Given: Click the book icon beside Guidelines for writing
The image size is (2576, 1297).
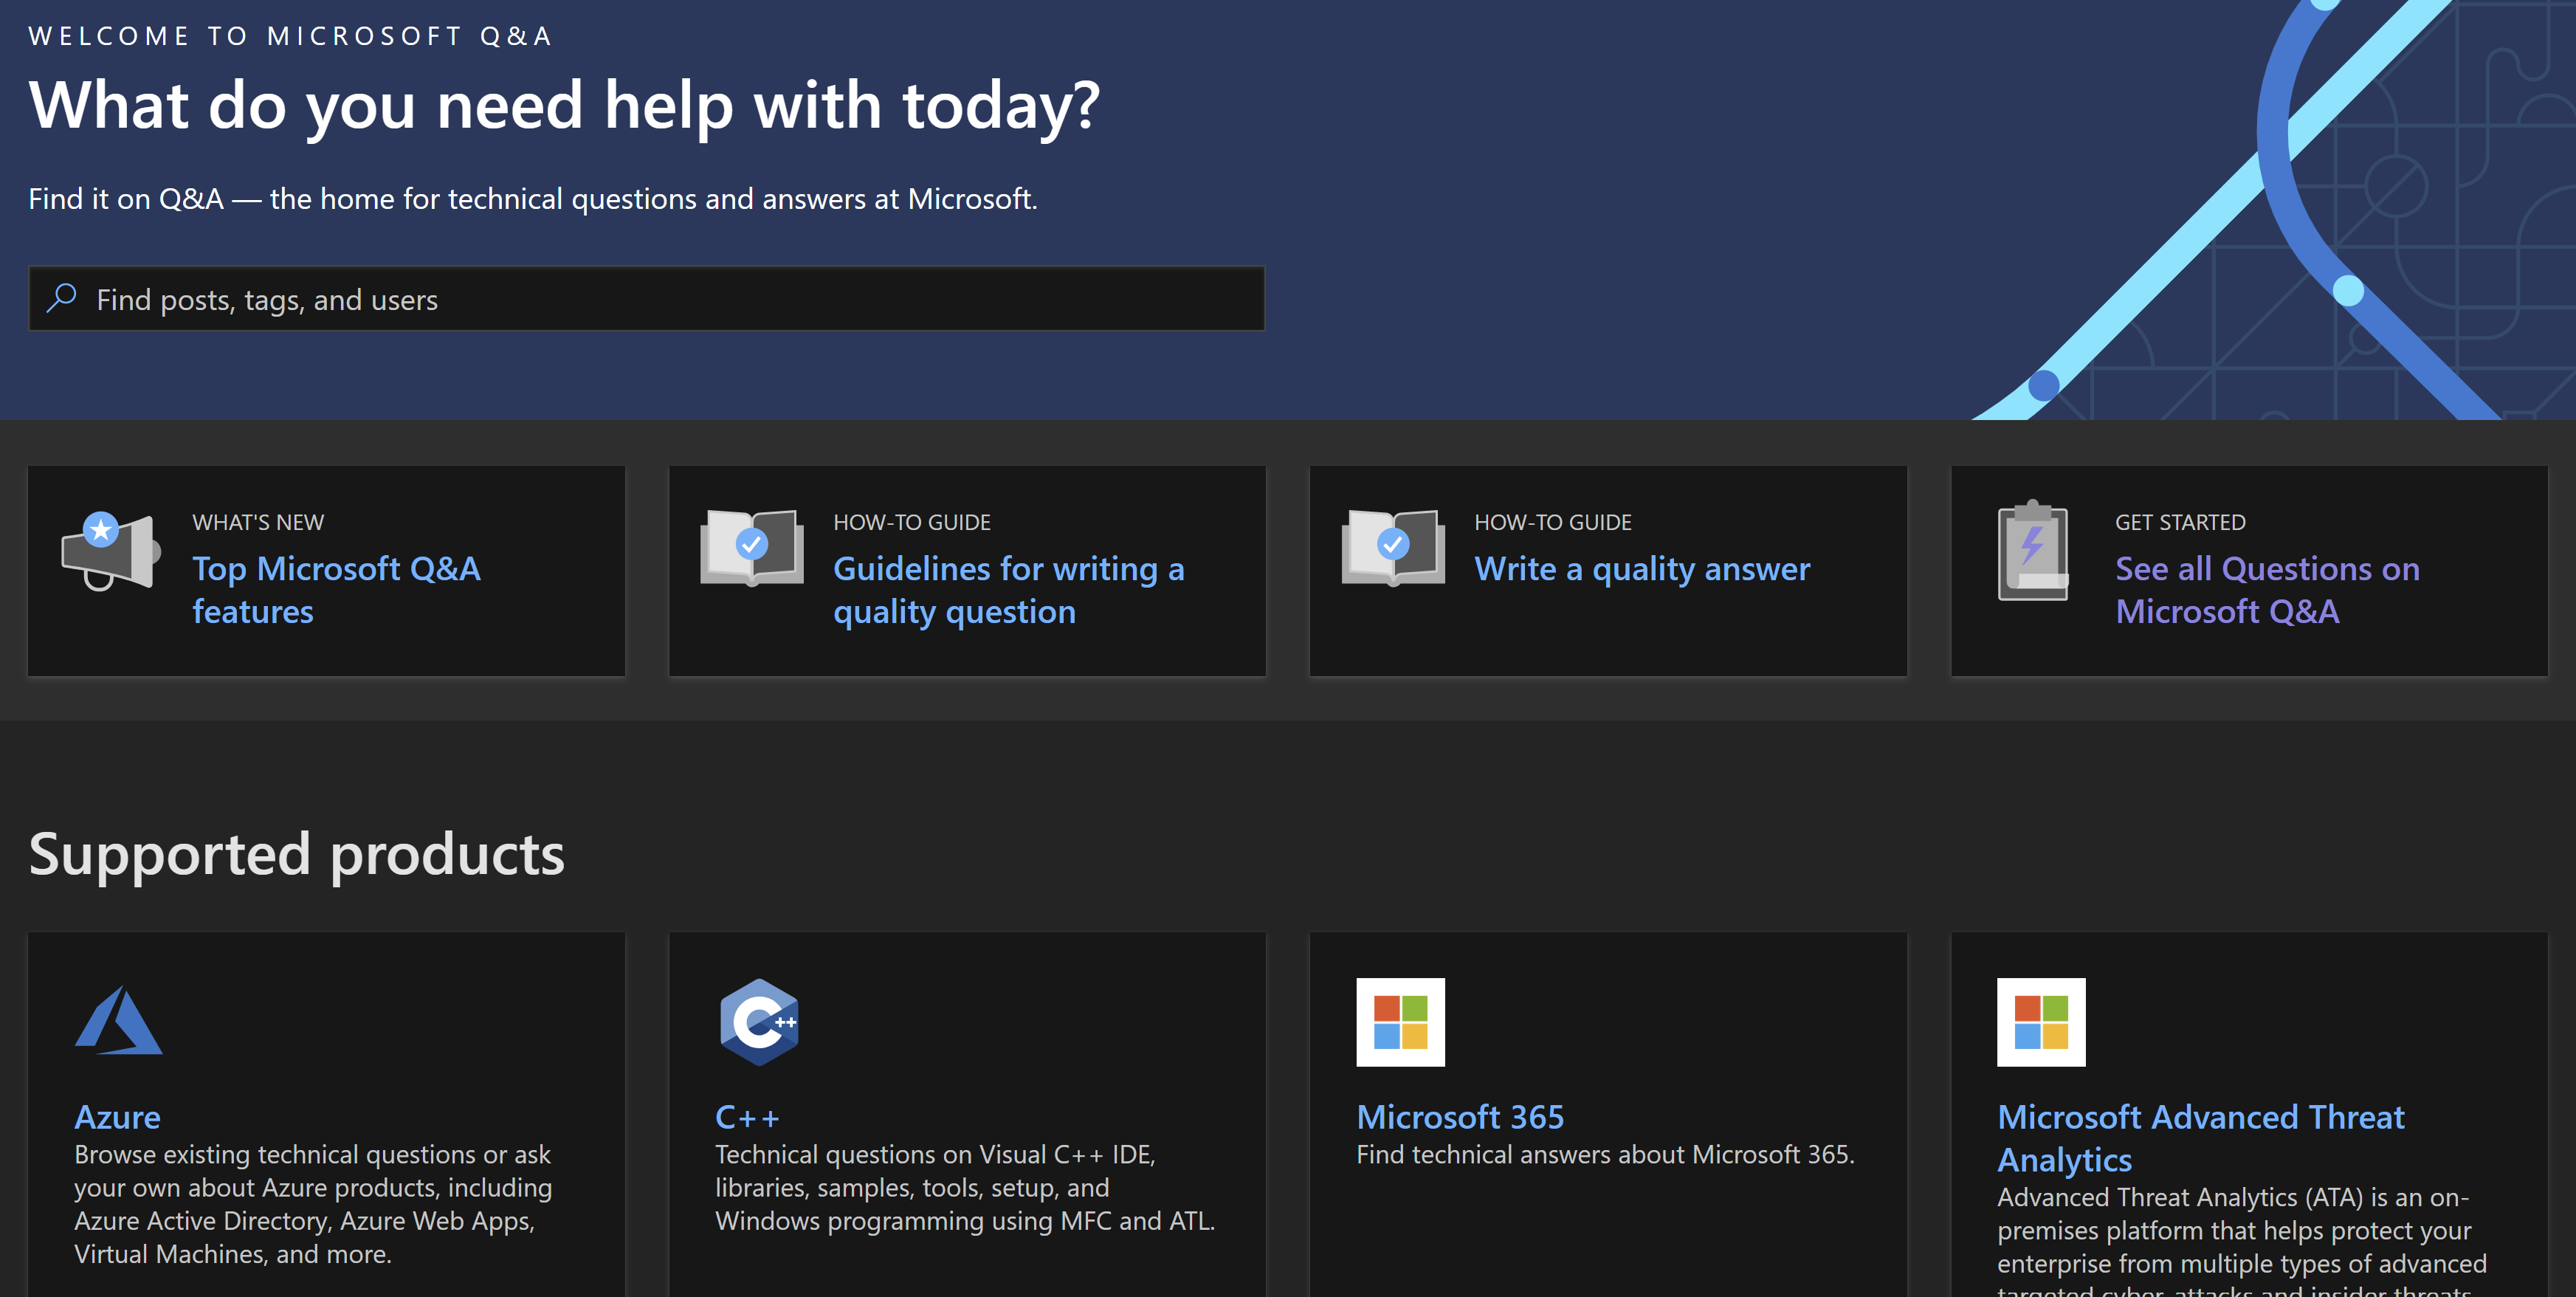Looking at the screenshot, I should pyautogui.click(x=752, y=547).
